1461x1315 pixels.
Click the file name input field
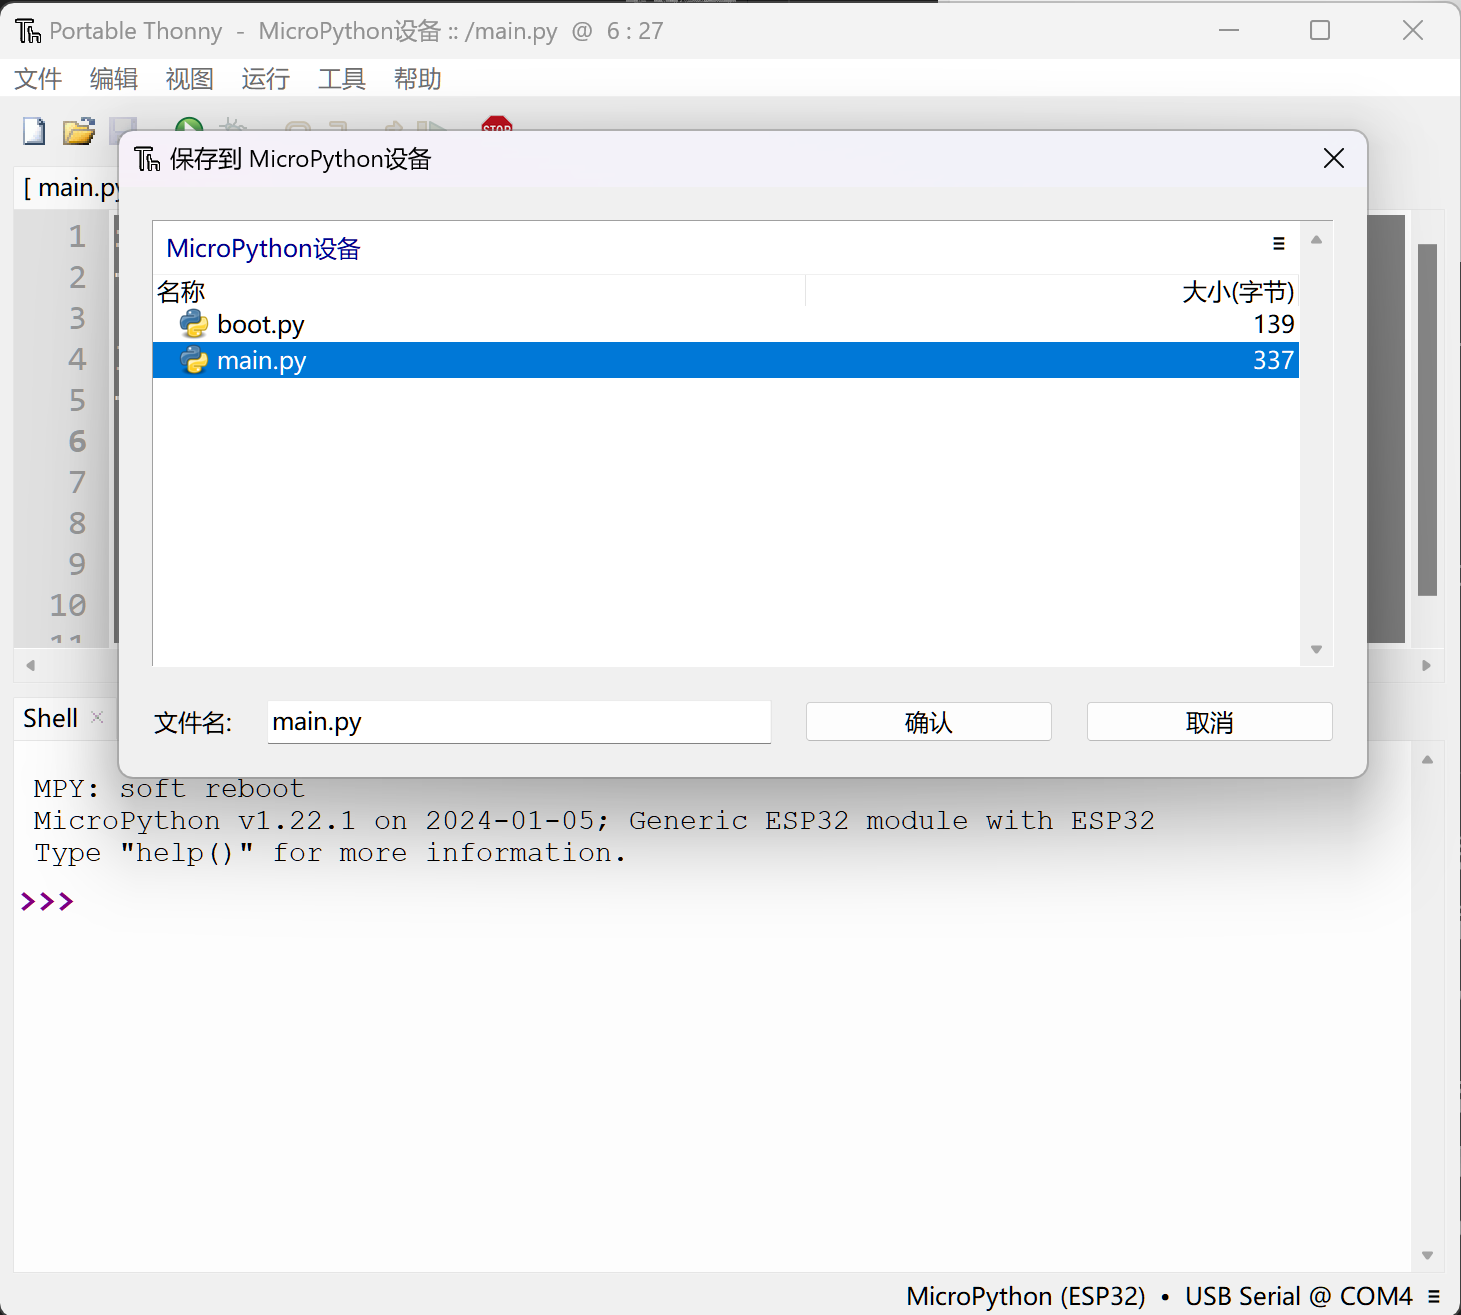(x=519, y=722)
